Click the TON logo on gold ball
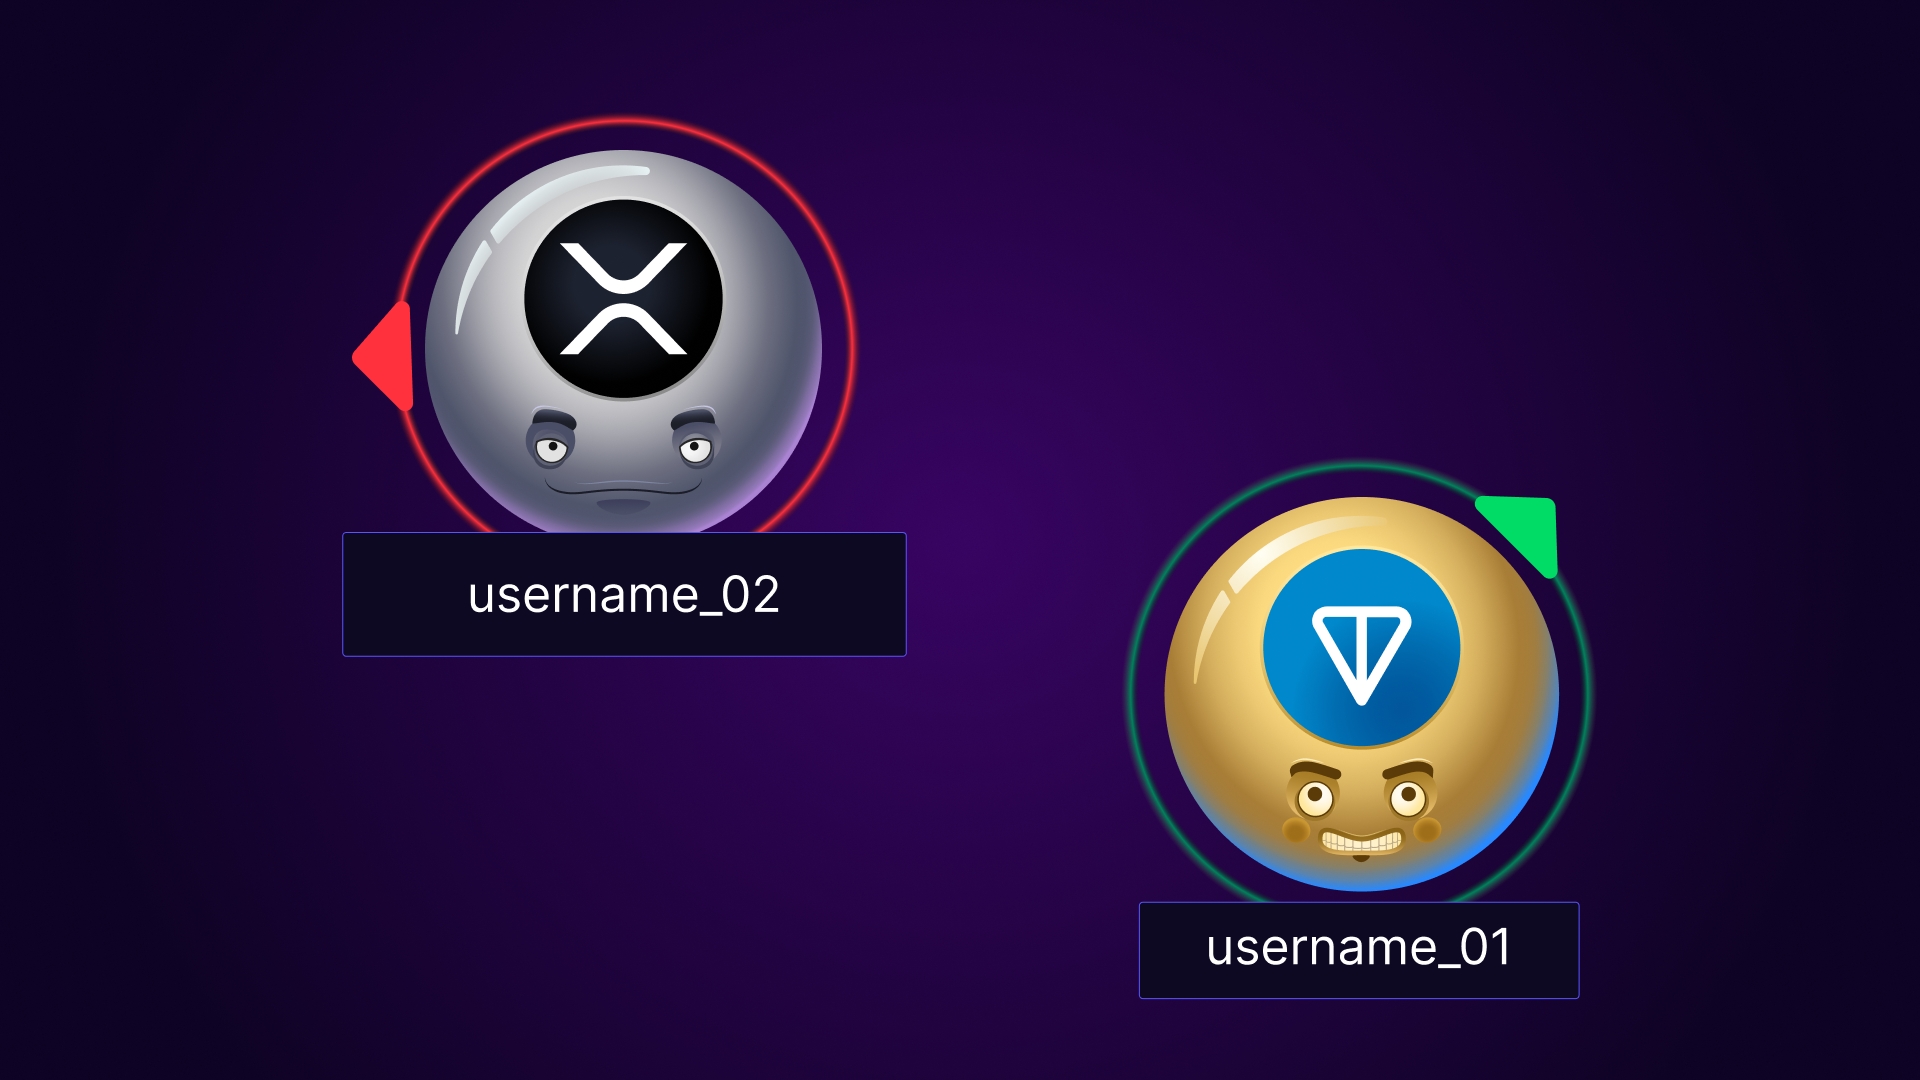The width and height of the screenshot is (1920, 1080). point(1361,648)
